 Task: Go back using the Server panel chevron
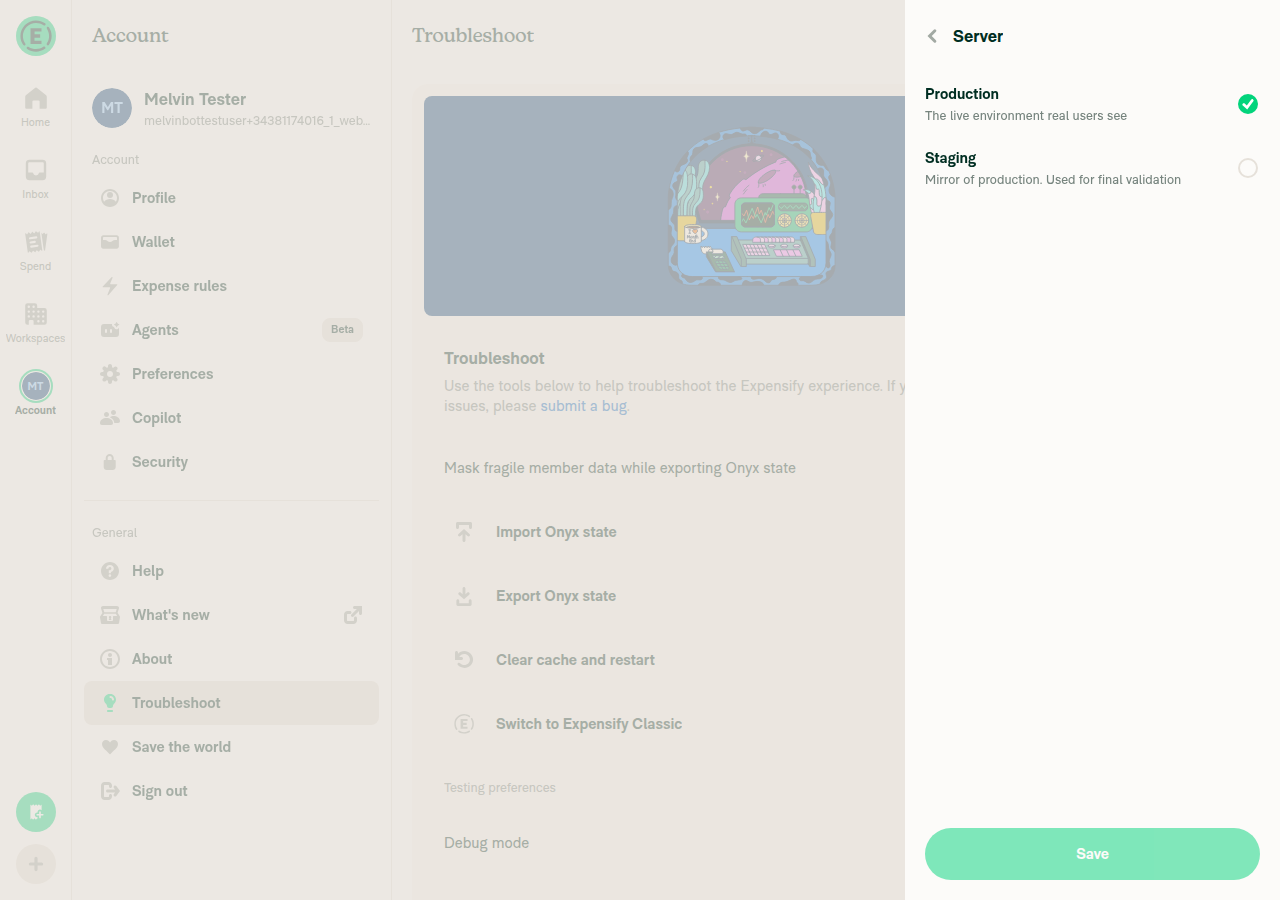[x=932, y=36]
